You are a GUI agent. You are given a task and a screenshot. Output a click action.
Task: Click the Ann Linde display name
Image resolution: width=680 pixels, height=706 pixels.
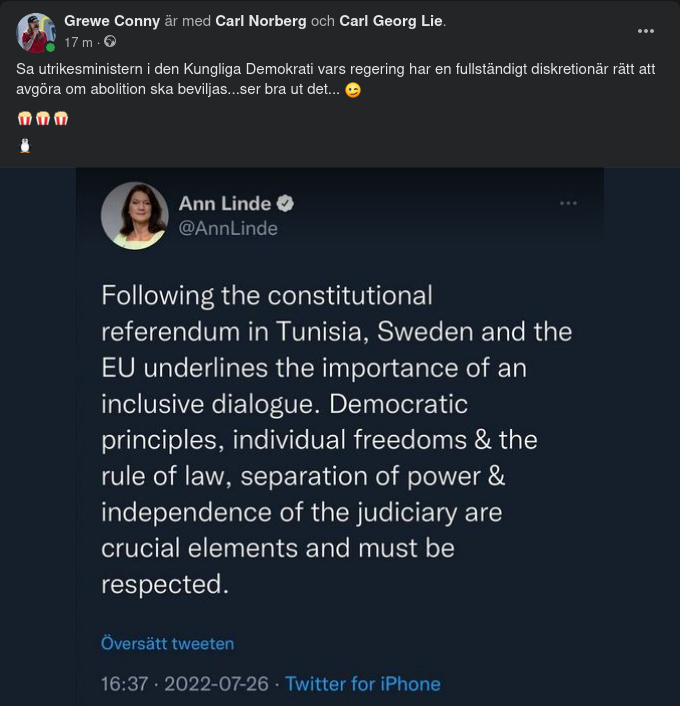[x=225, y=204]
